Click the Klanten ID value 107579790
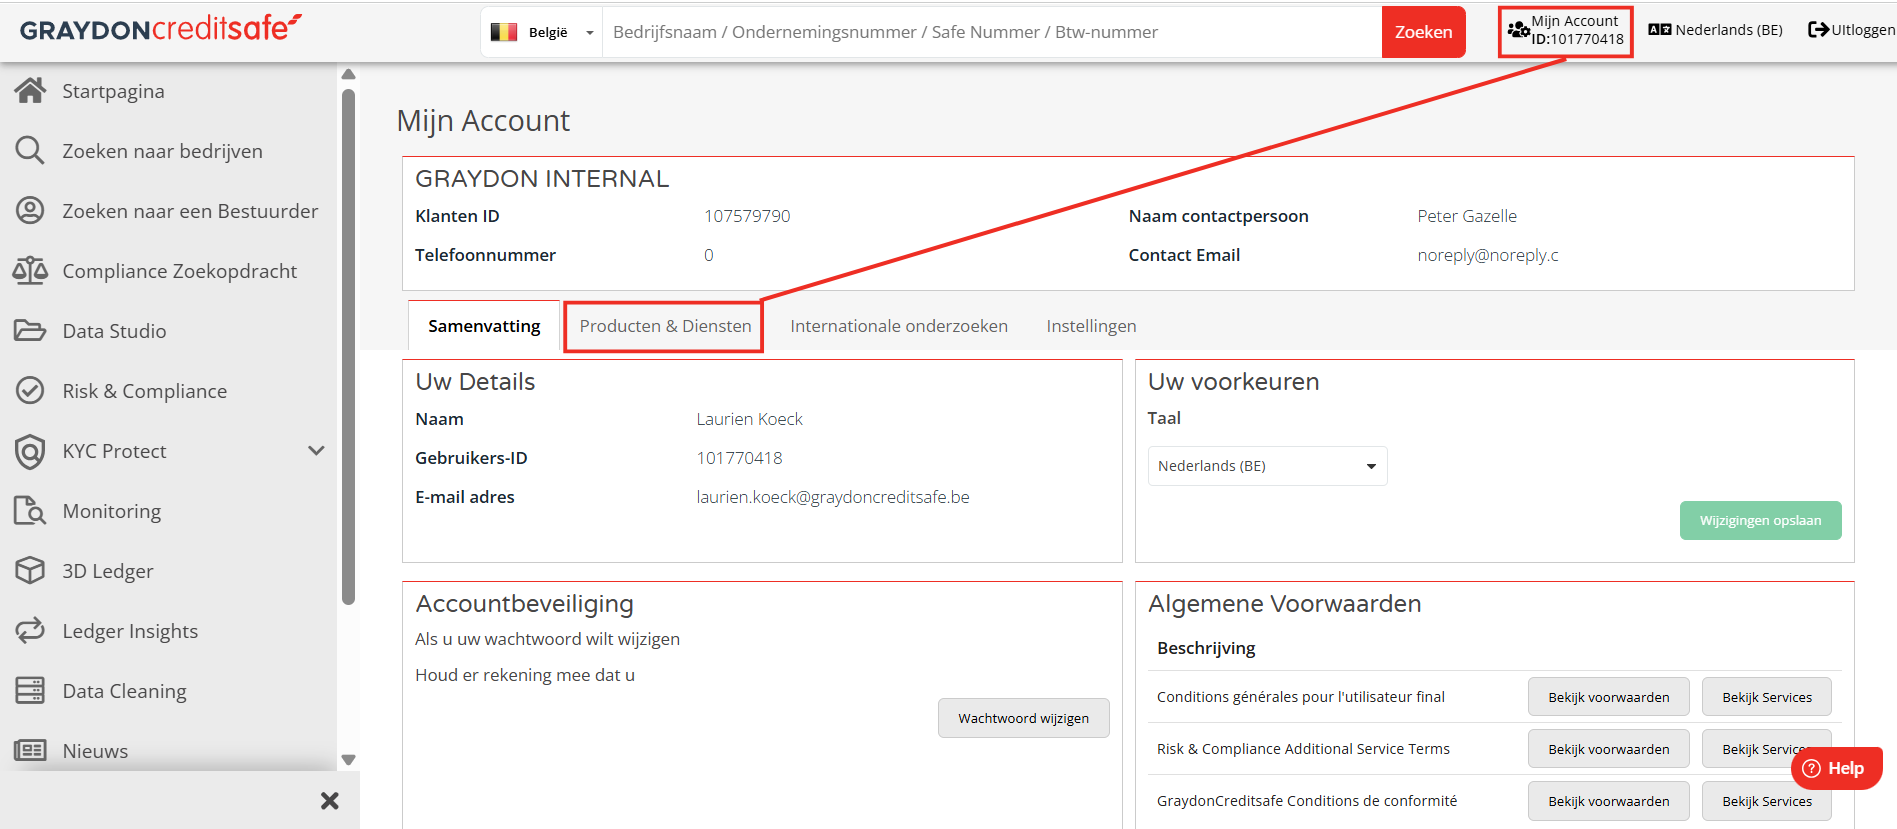The image size is (1897, 829). coord(747,216)
